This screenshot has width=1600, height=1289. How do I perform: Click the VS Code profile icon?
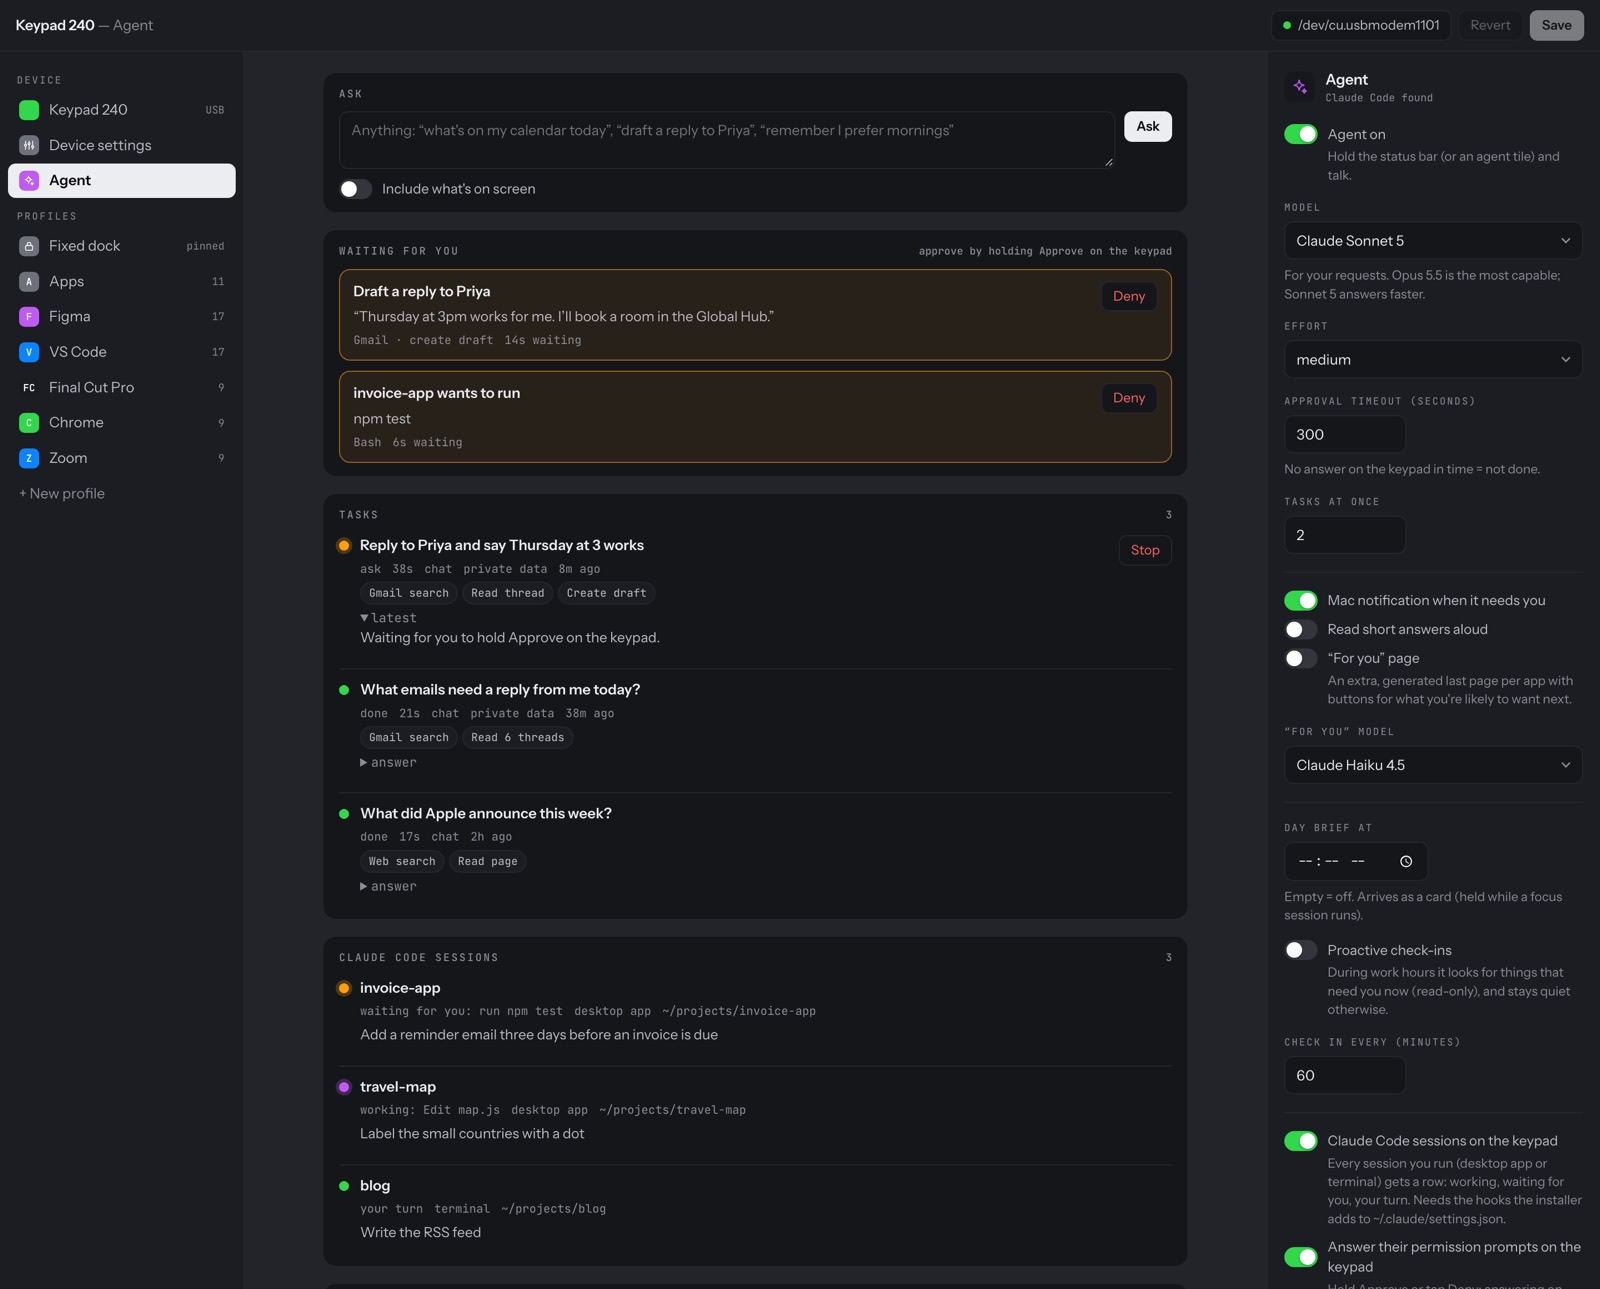point(29,352)
